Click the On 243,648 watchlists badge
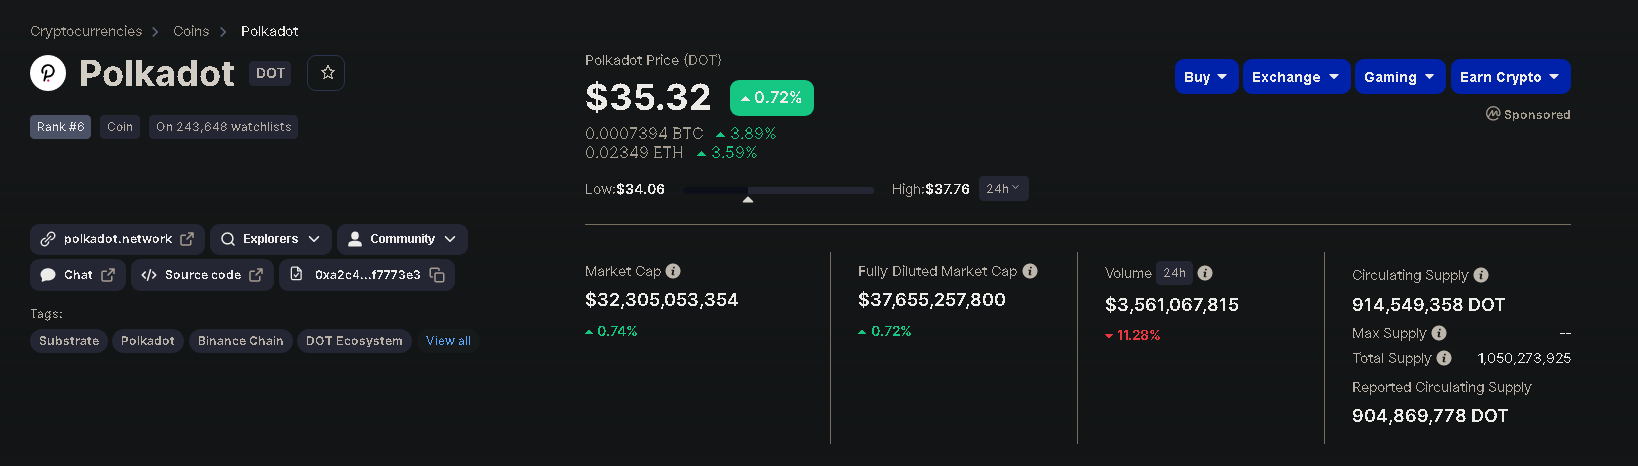This screenshot has height=466, width=1638. (224, 127)
